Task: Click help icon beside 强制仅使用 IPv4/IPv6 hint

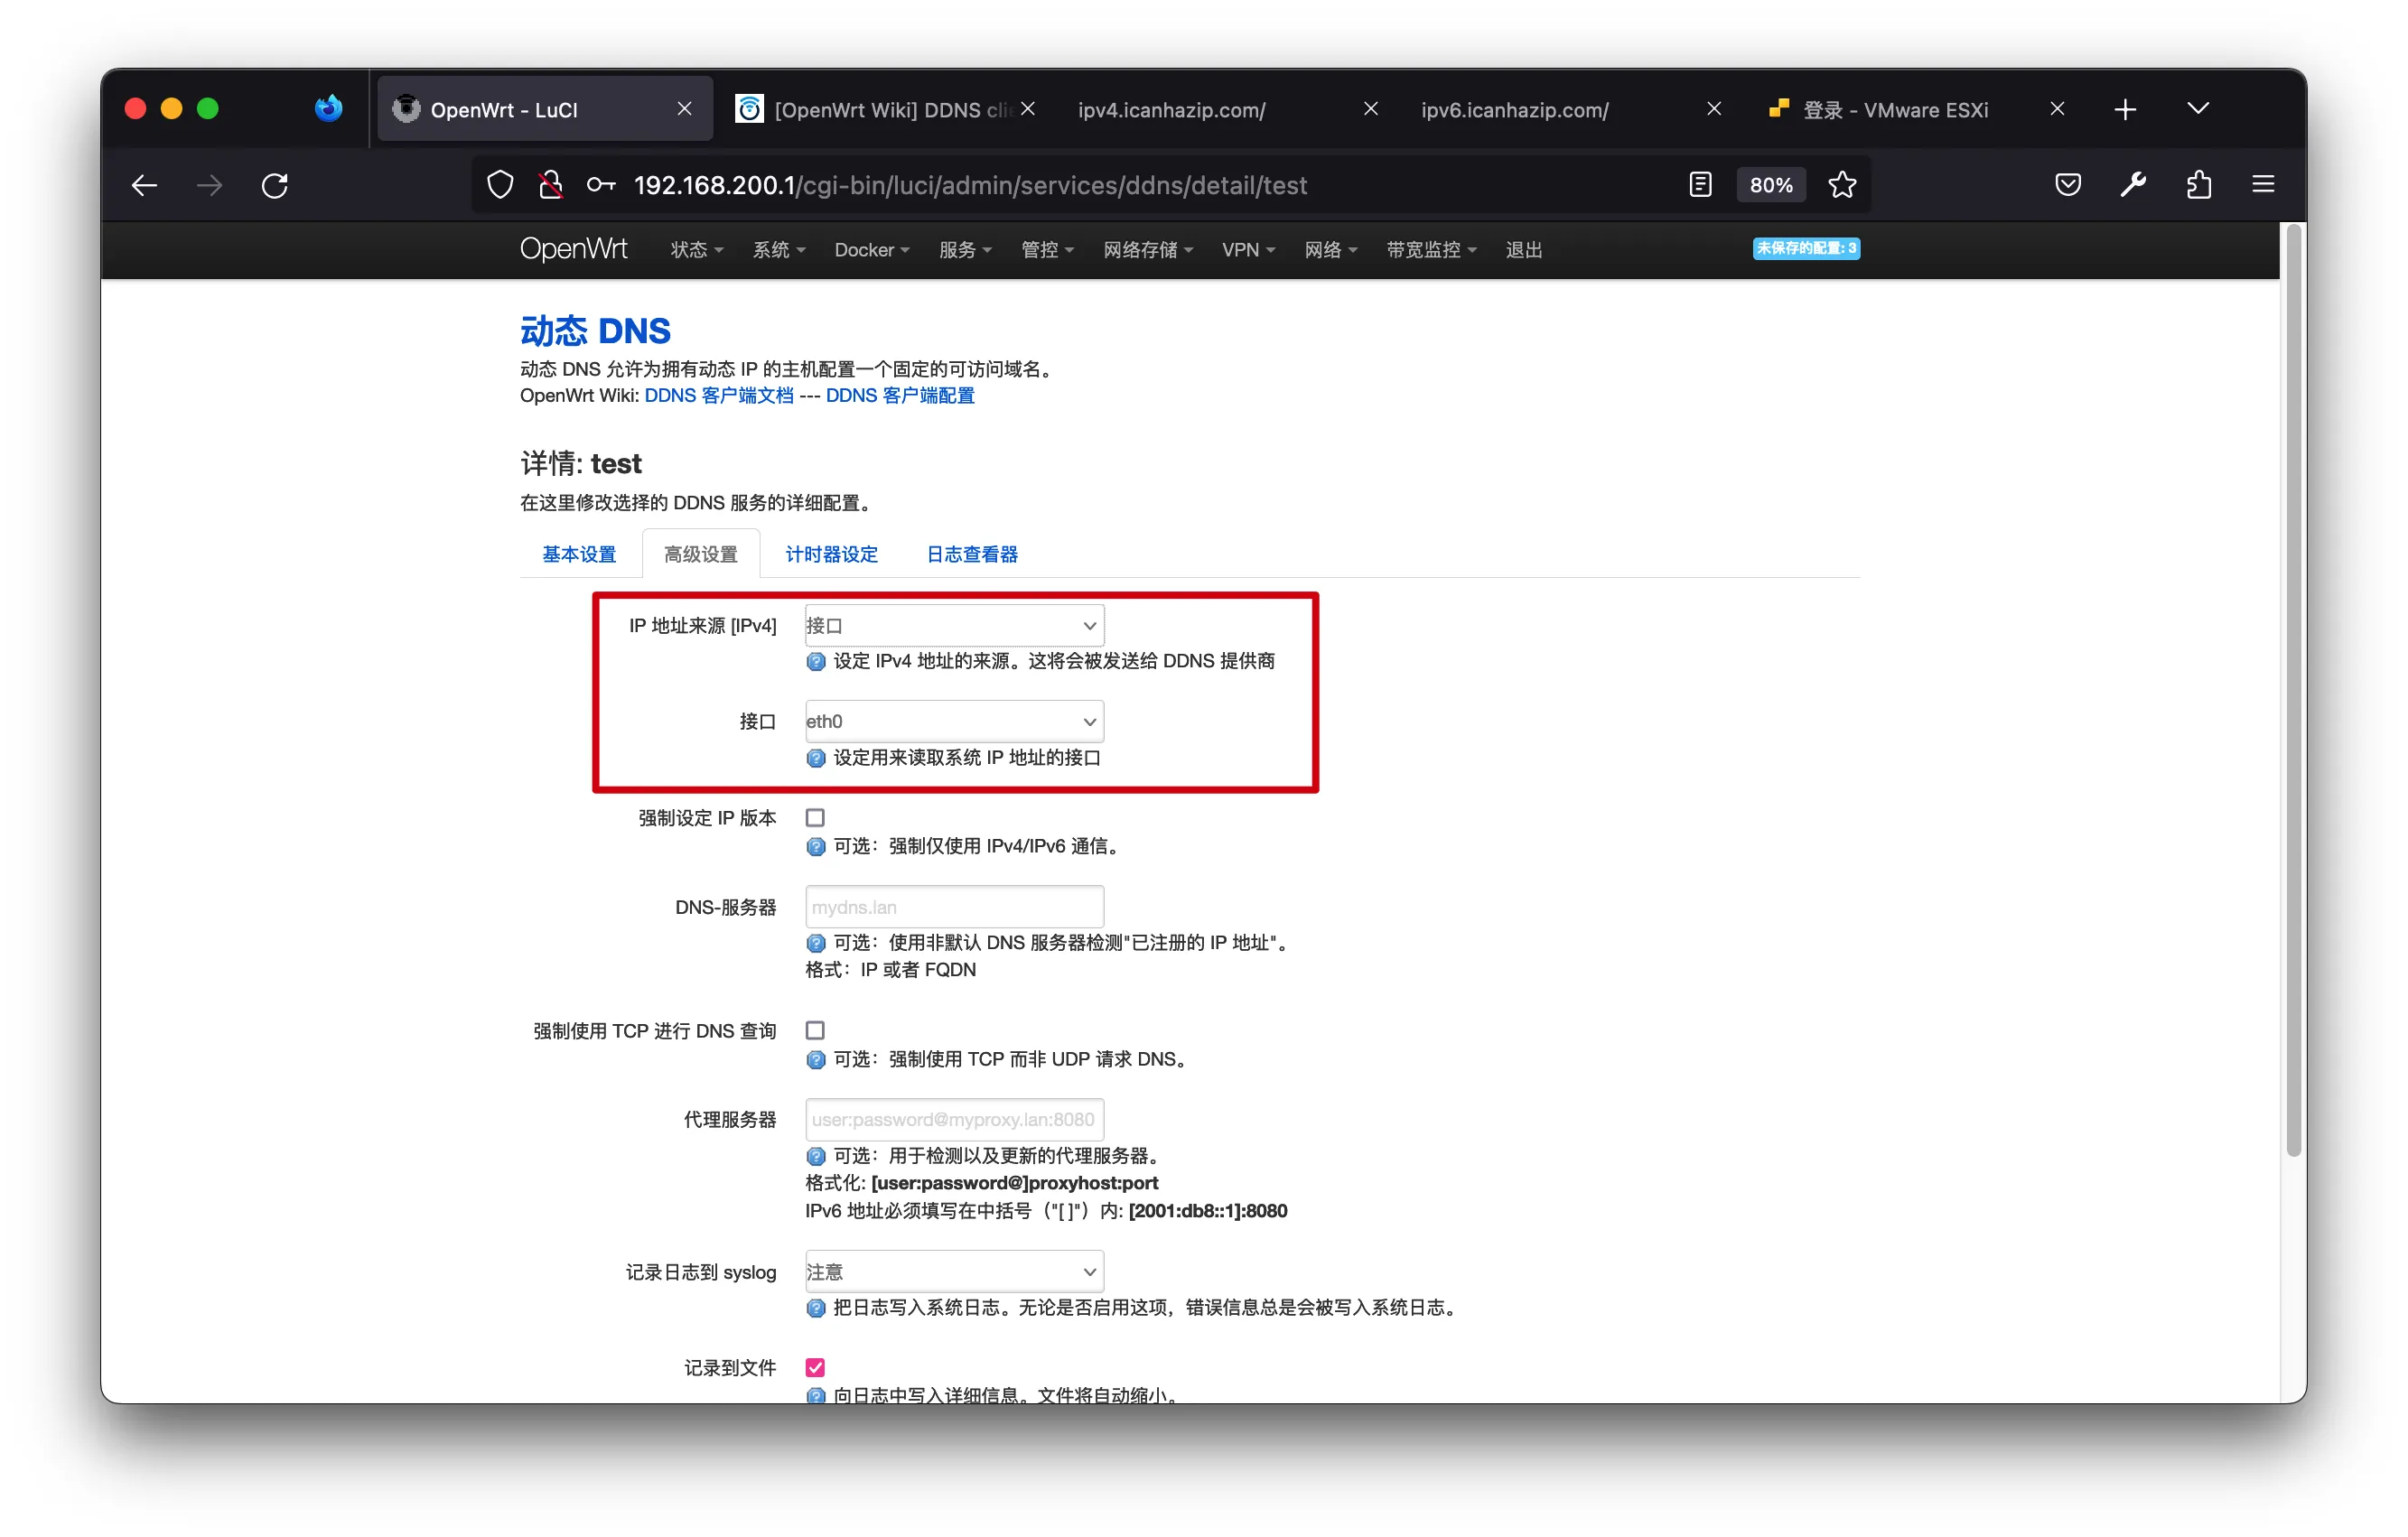Action: tap(816, 847)
